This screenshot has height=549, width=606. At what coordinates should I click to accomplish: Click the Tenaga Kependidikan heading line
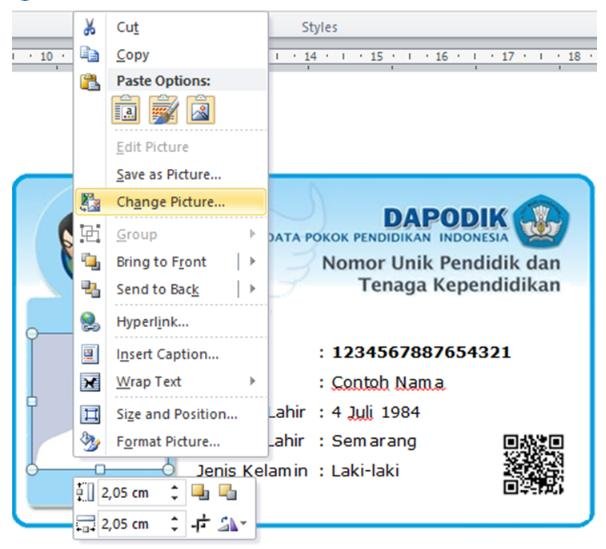460,285
